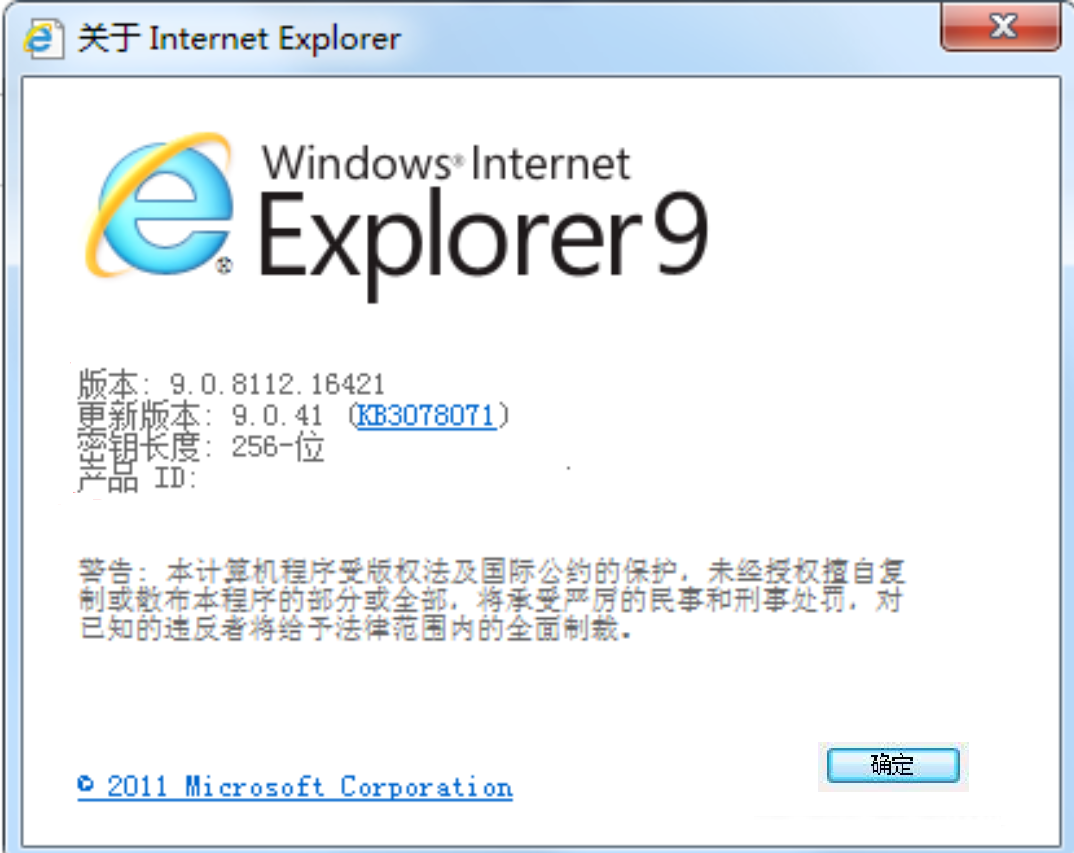Click the 密钥长度 label
Screen dimensions: 1074x853
click(x=138, y=447)
